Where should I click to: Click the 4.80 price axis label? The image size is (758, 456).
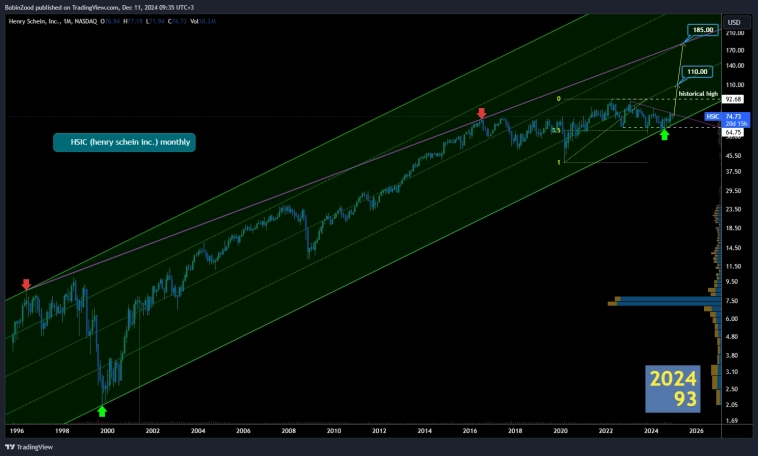(732, 336)
